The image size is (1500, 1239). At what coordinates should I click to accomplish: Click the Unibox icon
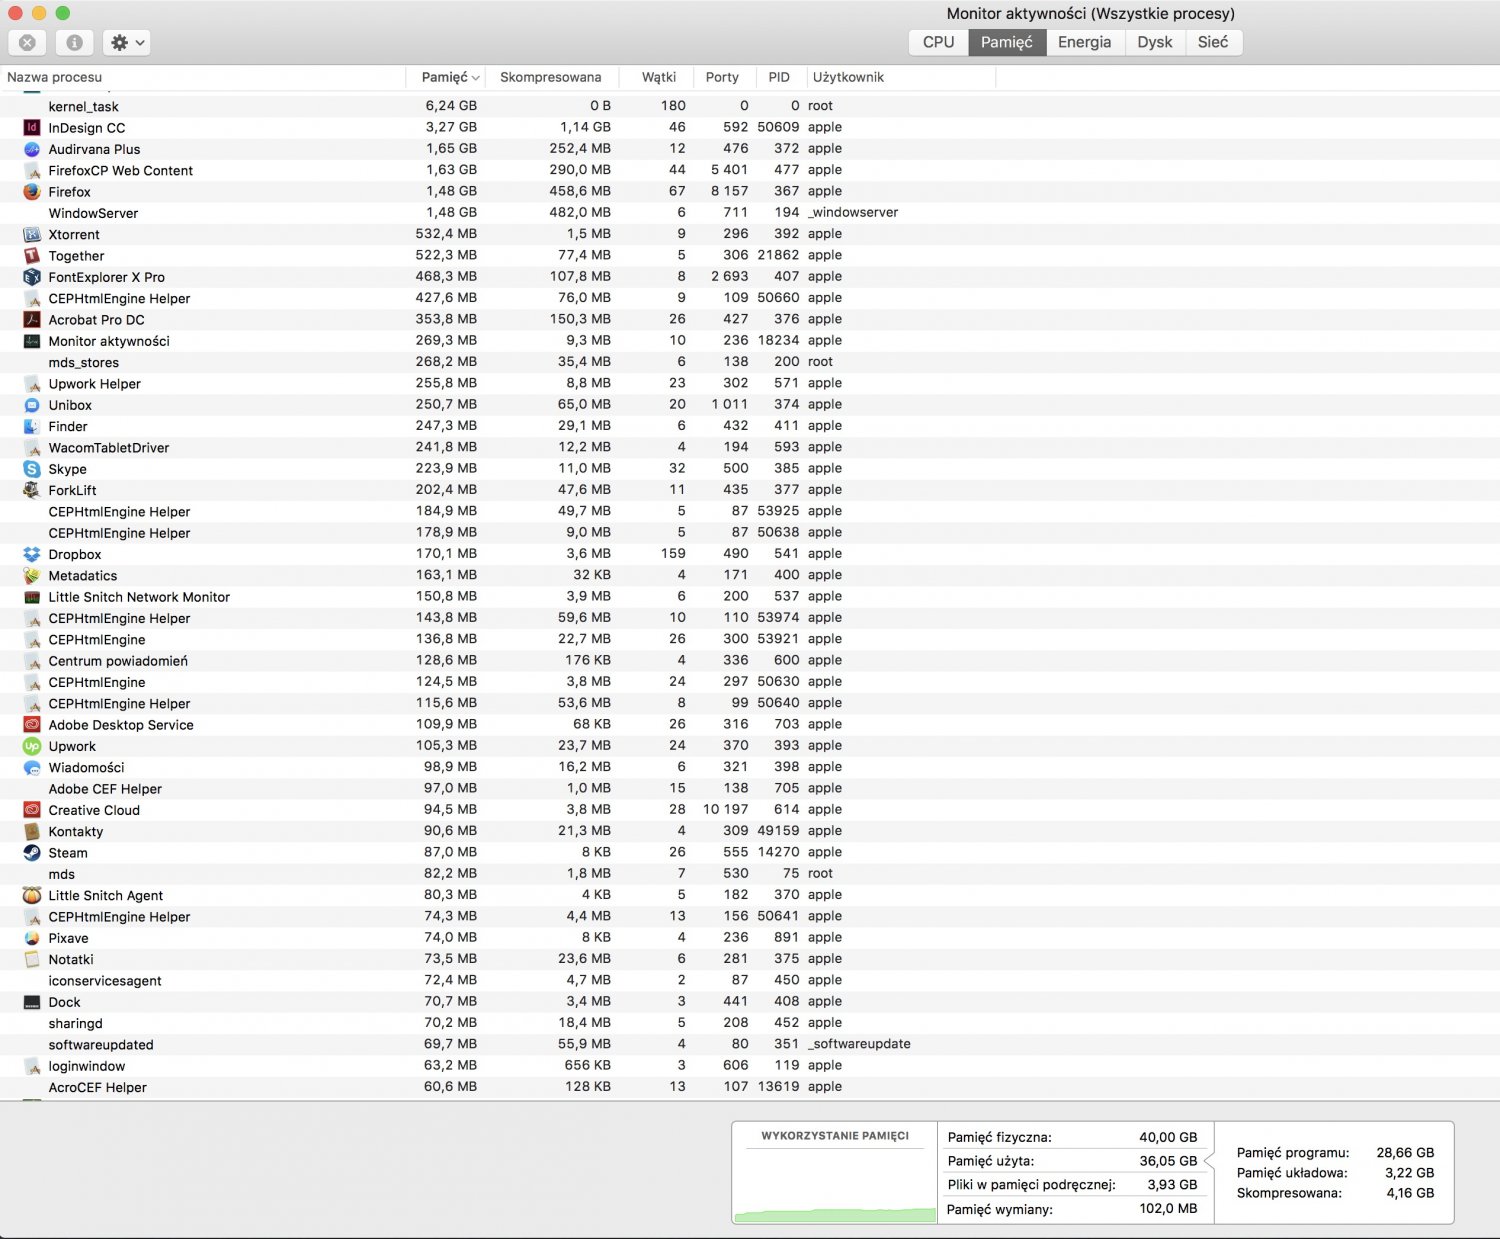pyautogui.click(x=32, y=405)
